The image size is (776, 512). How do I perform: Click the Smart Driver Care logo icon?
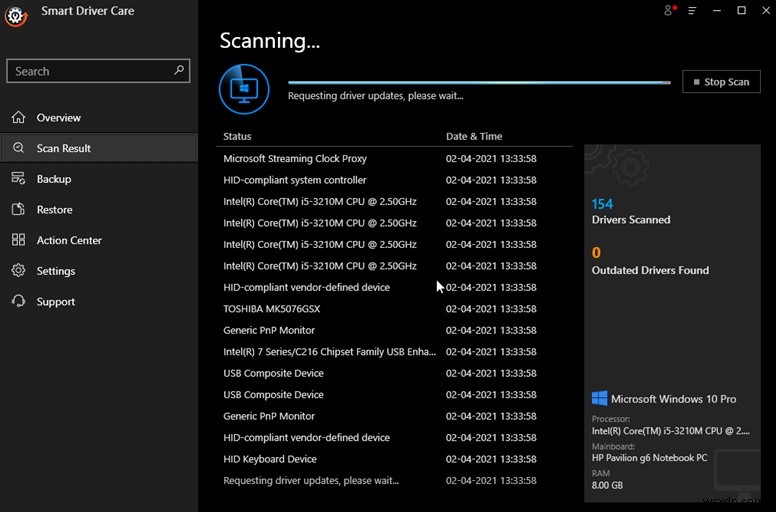pos(15,15)
